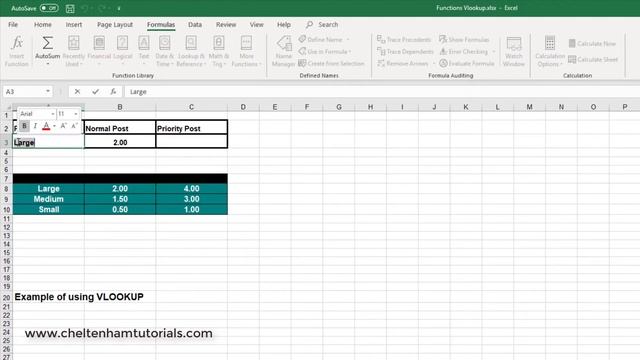Switch to the Review tab
The height and width of the screenshot is (360, 640).
tap(226, 24)
